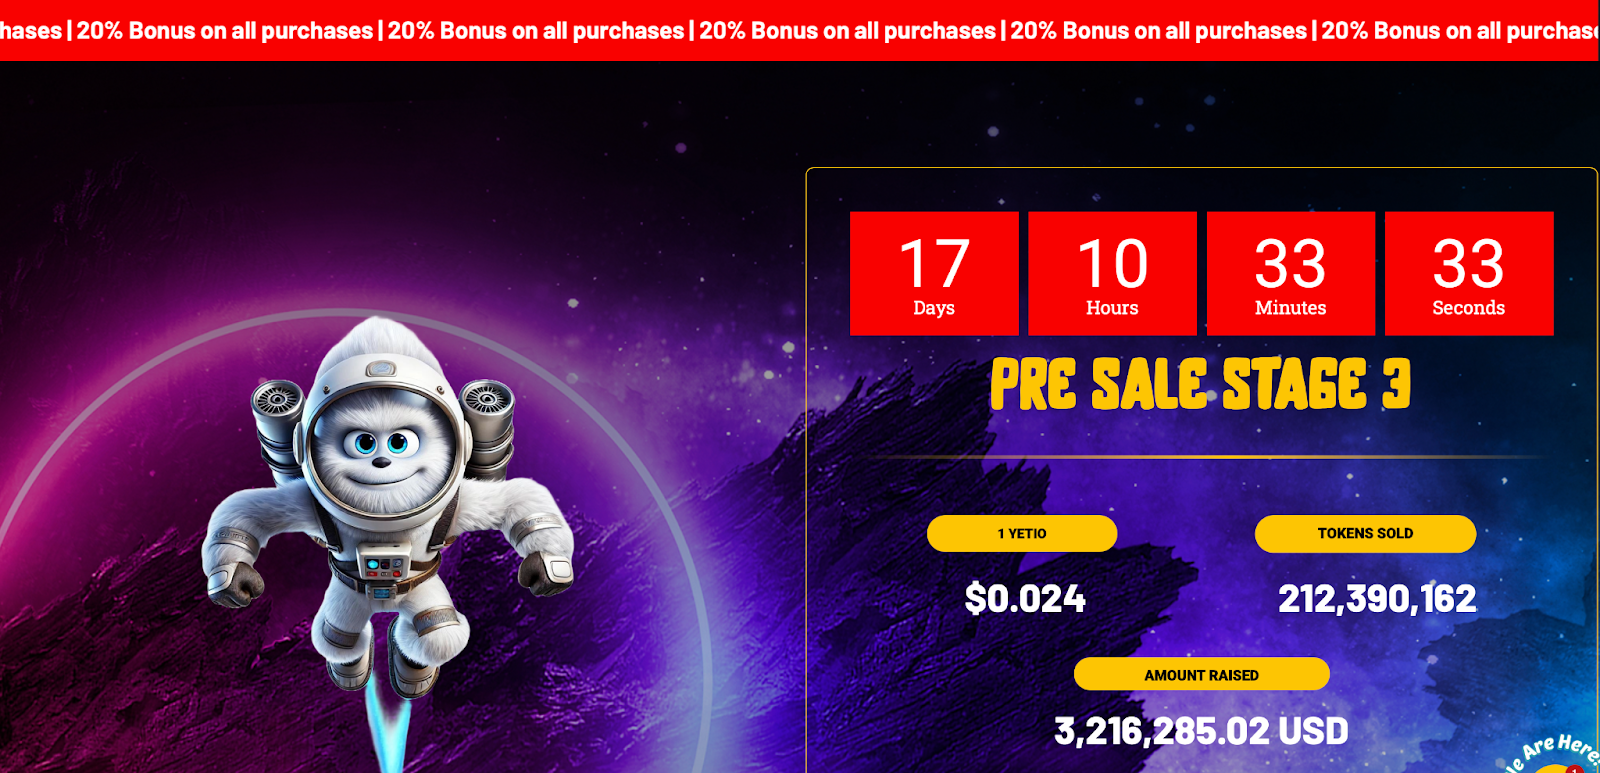This screenshot has height=773, width=1600.
Task: Click the red "20% Bonus on all purchases" banner
Action: pyautogui.click(x=800, y=30)
